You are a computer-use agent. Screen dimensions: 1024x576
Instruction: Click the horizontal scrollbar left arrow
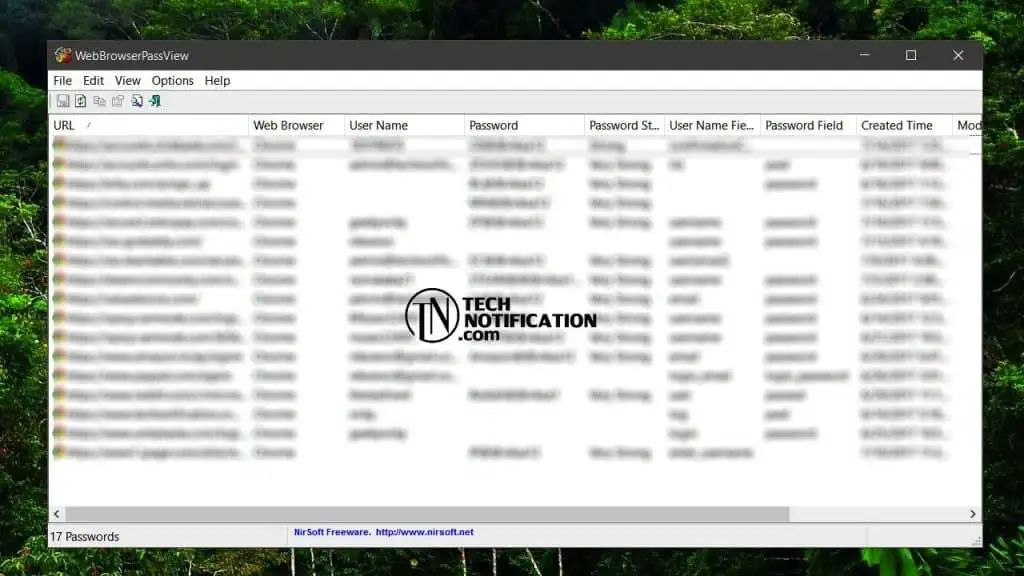[57, 514]
